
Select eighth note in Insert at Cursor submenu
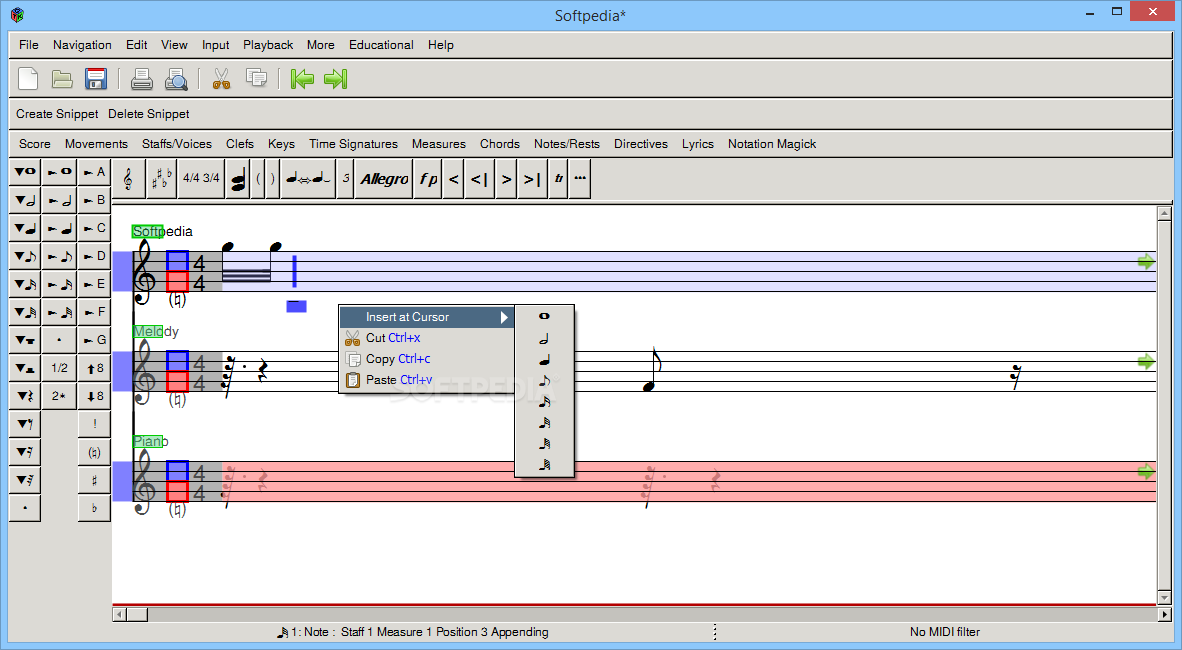click(544, 381)
